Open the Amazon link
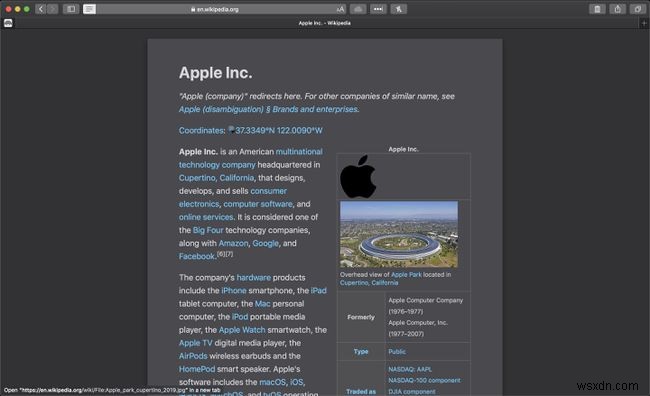The width and height of the screenshot is (650, 396). (x=233, y=243)
